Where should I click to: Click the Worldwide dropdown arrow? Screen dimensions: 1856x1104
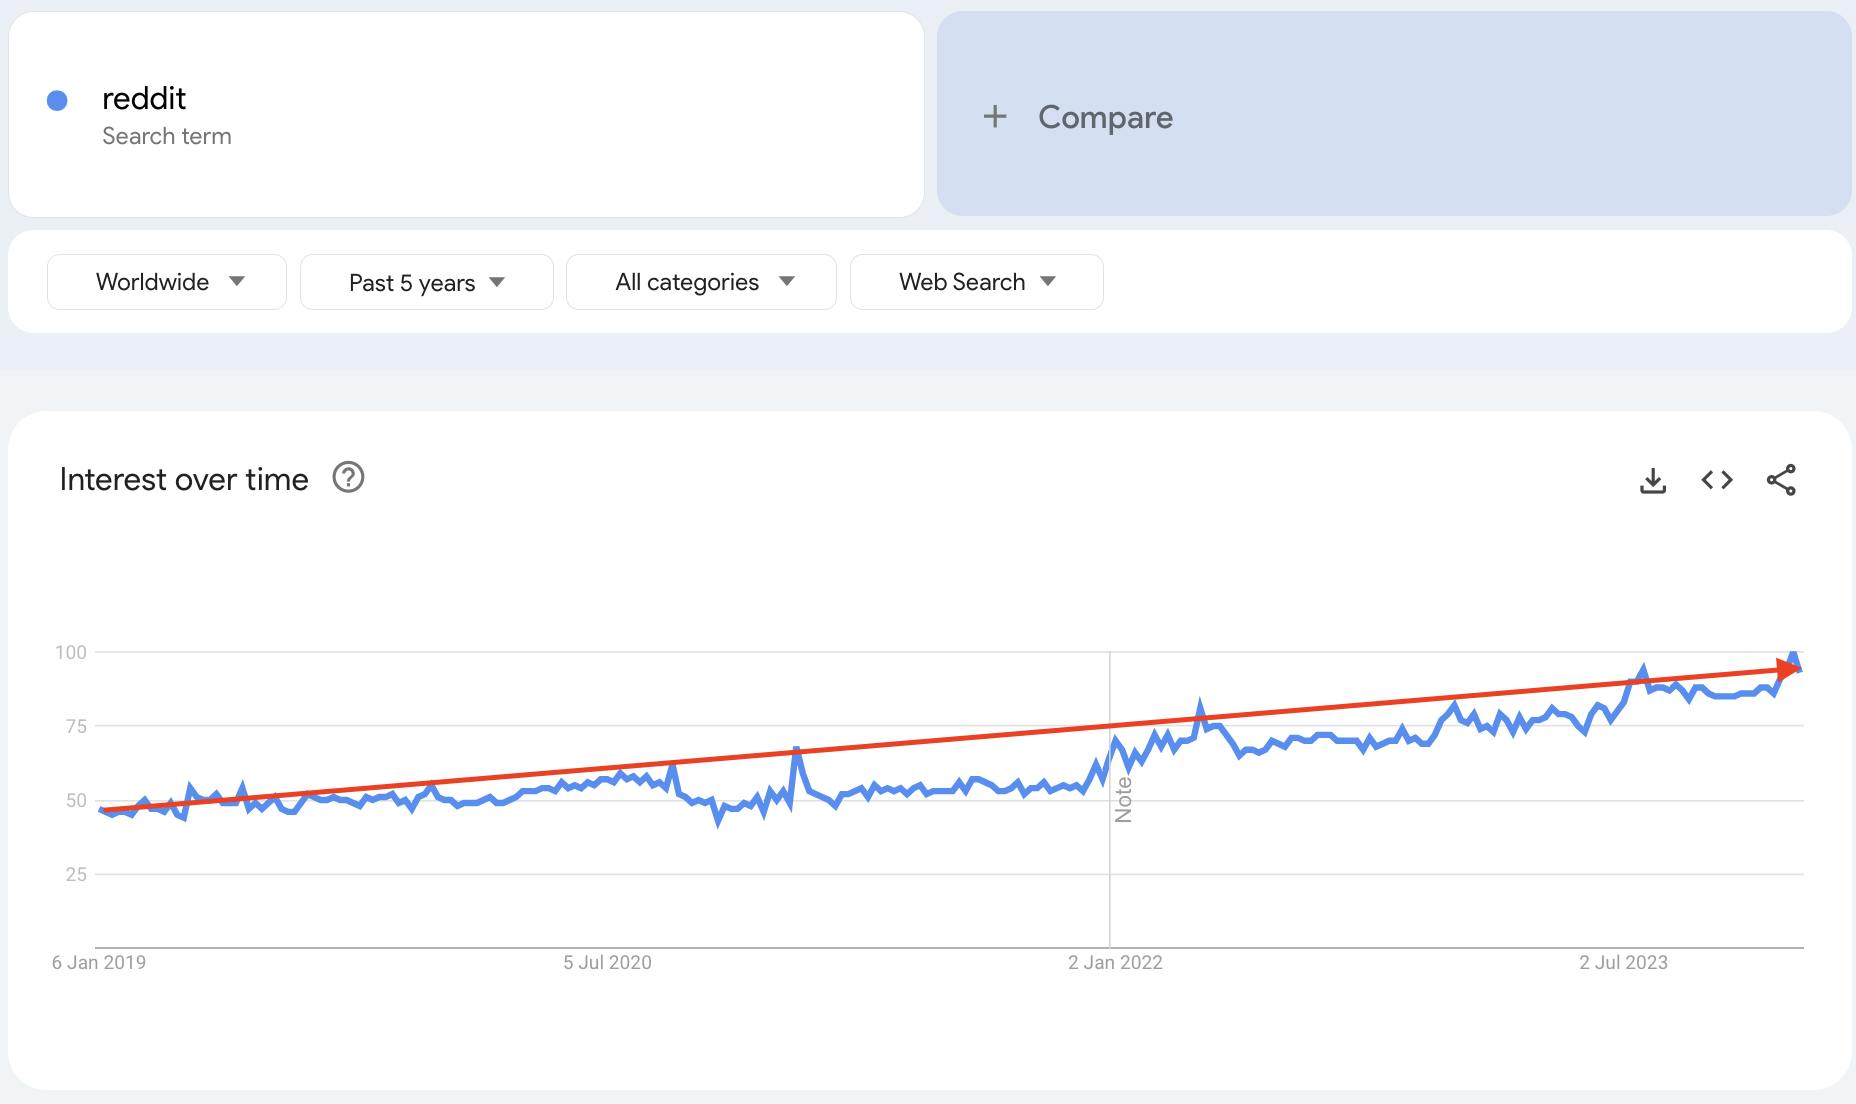pyautogui.click(x=238, y=282)
